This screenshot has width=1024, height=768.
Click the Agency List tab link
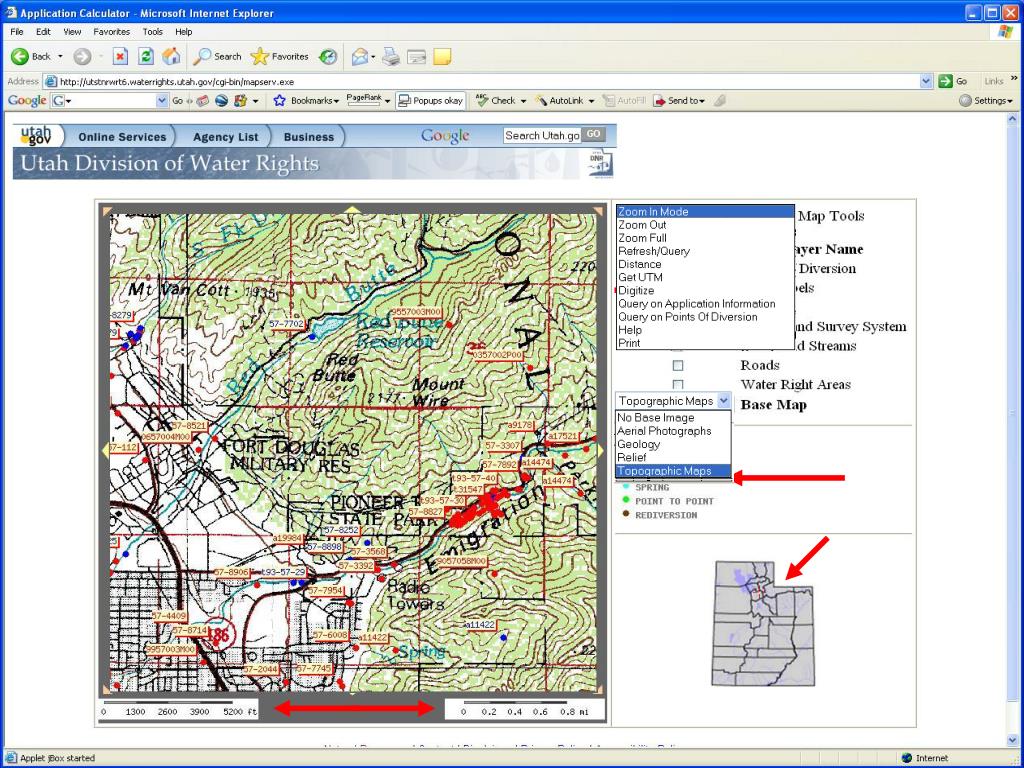coord(226,137)
